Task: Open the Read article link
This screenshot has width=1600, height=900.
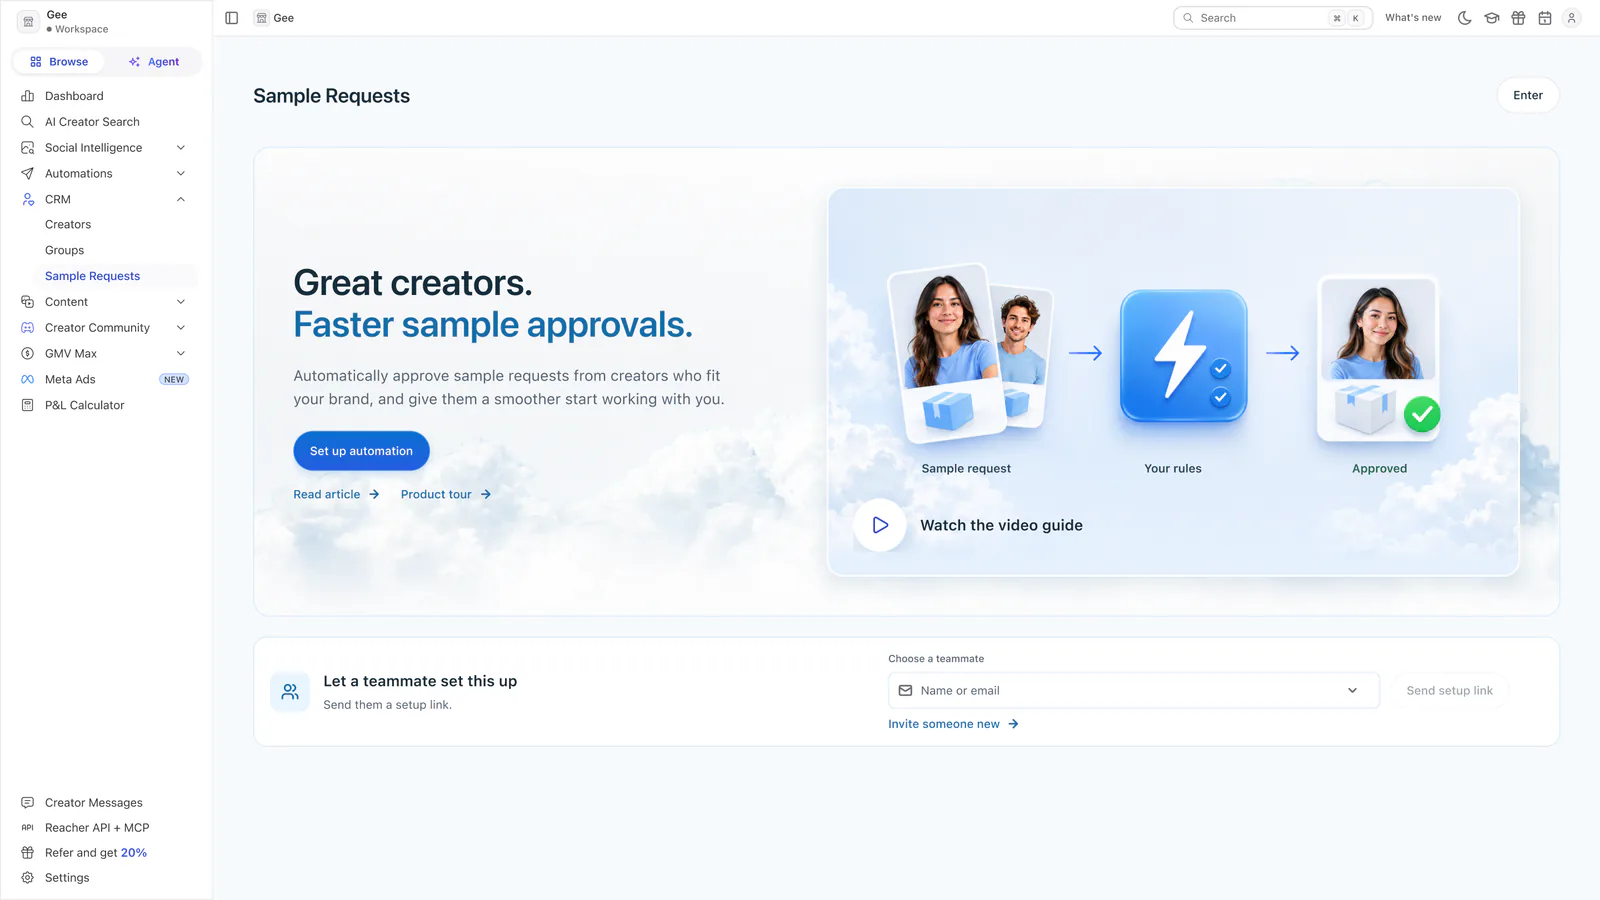Action: click(336, 495)
